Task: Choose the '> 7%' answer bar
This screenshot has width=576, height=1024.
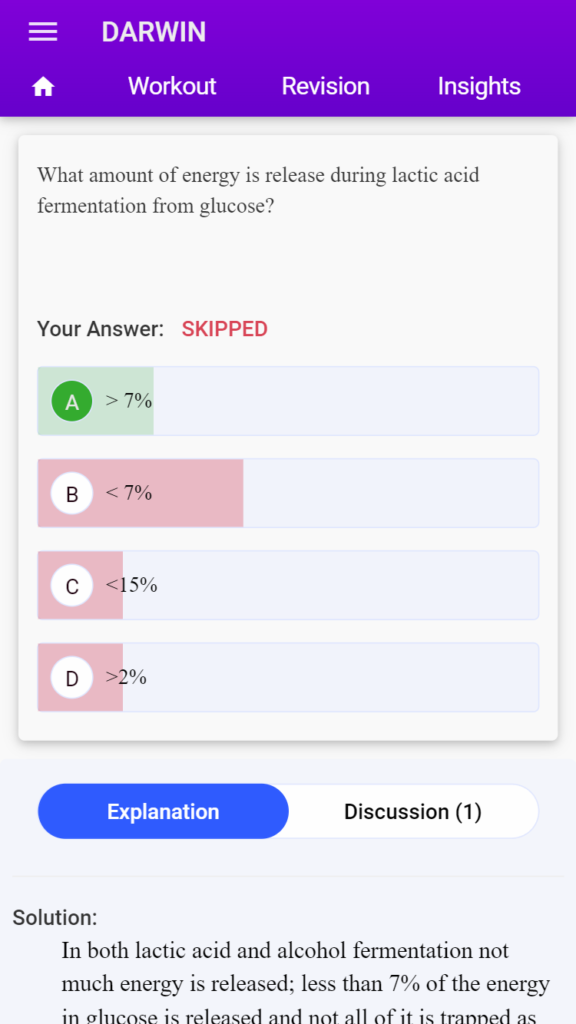Action: (x=288, y=401)
